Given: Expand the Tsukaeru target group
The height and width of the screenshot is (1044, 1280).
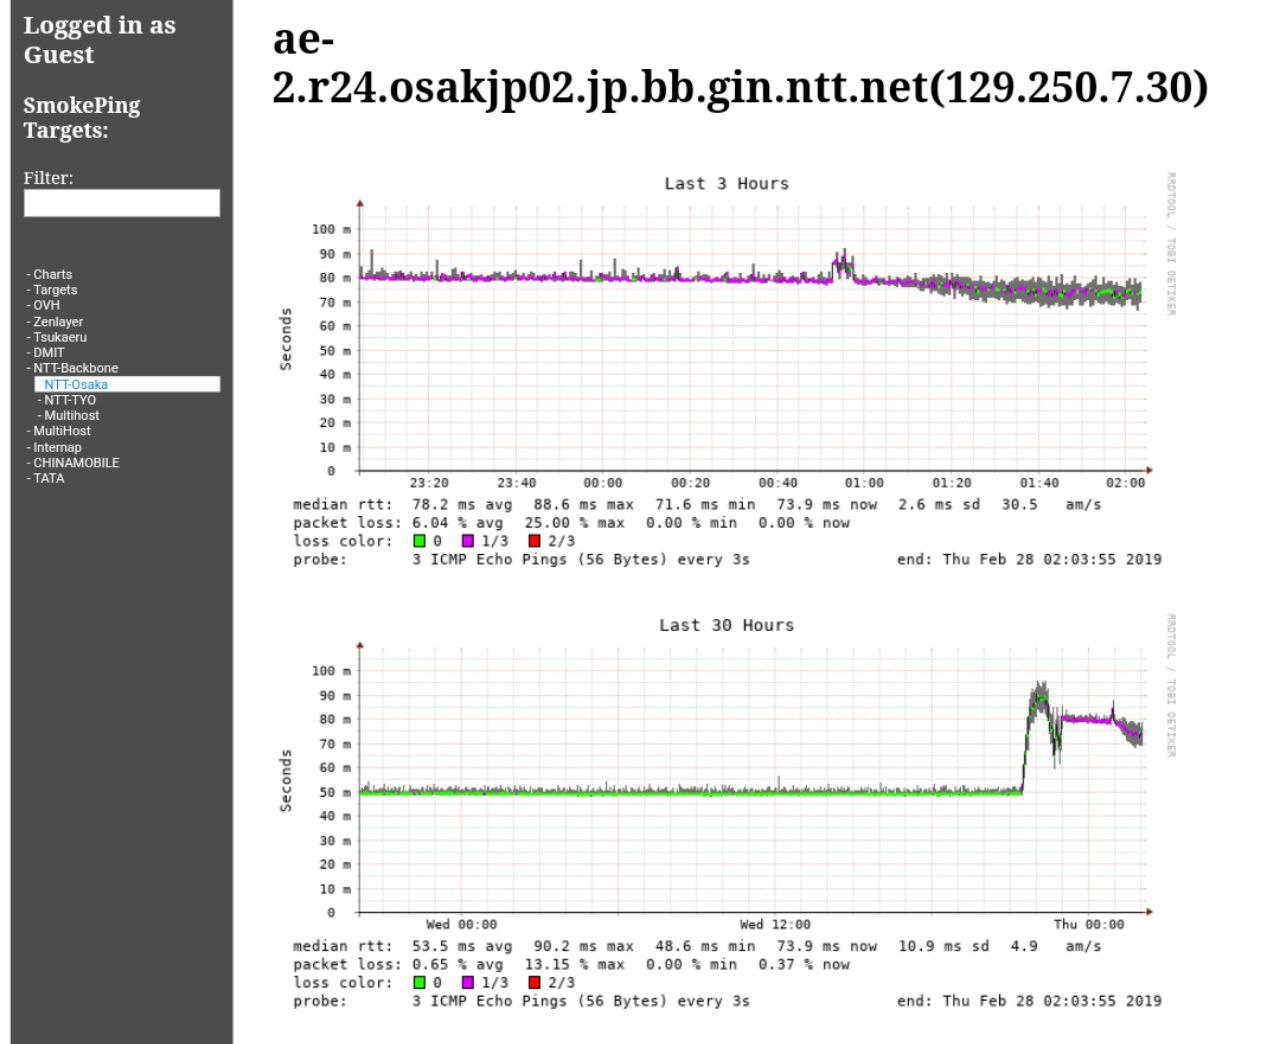Looking at the screenshot, I should pyautogui.click(x=60, y=337).
